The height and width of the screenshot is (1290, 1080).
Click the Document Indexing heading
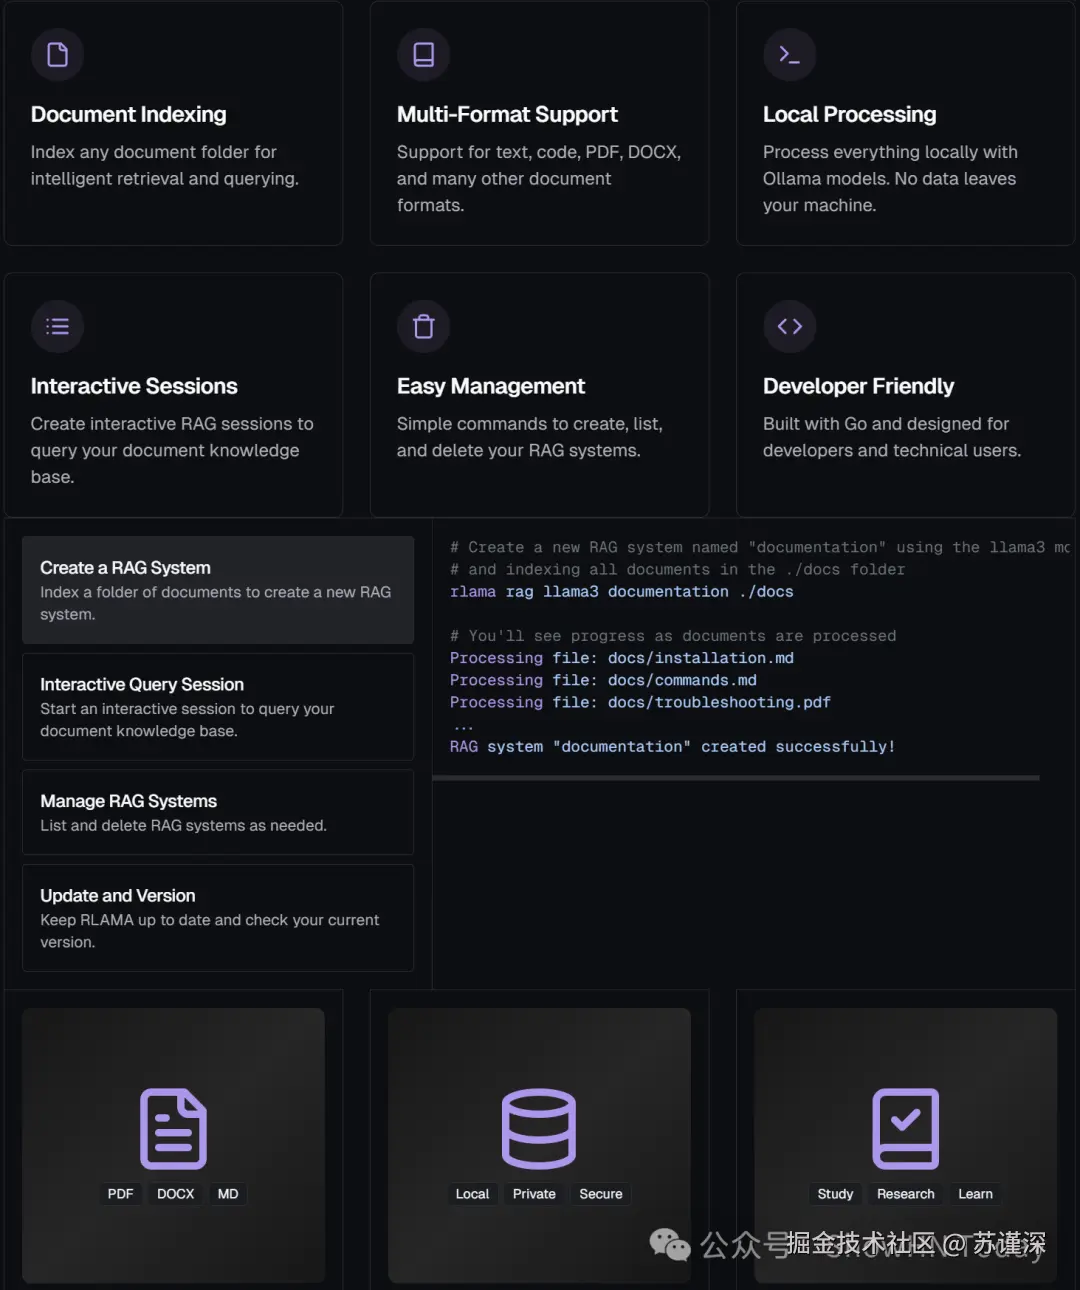(x=129, y=114)
